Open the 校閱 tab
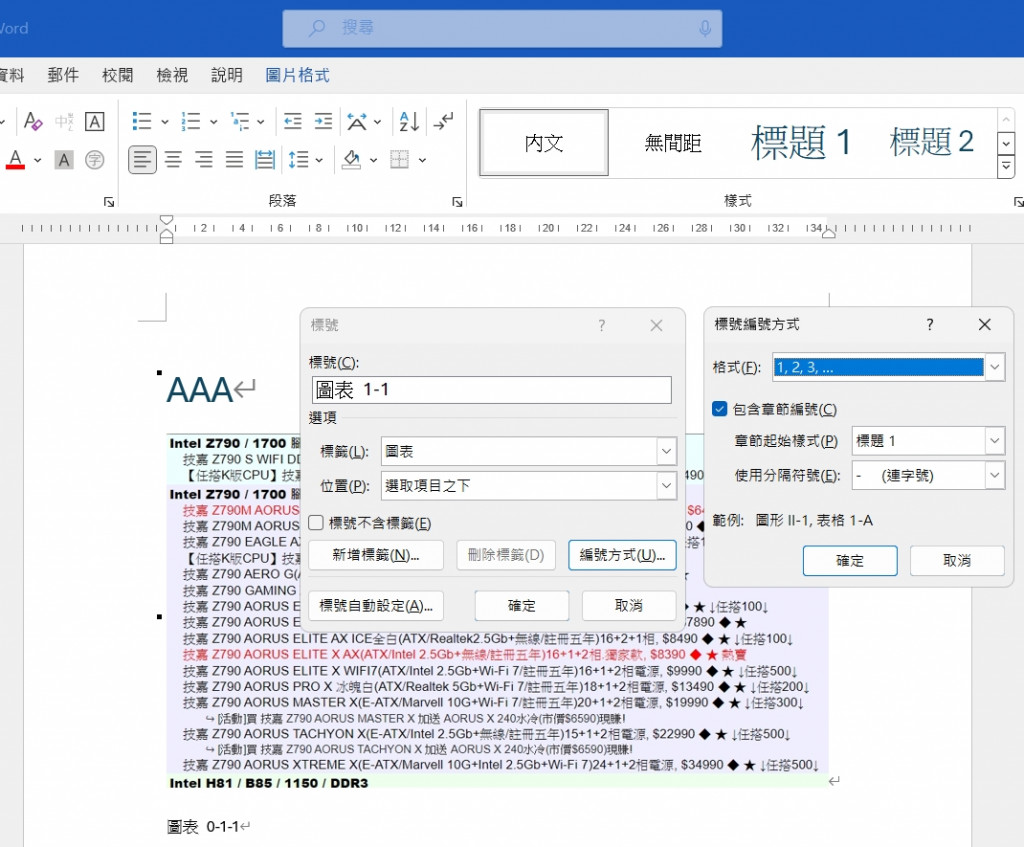The width and height of the screenshot is (1024, 847). coord(118,75)
